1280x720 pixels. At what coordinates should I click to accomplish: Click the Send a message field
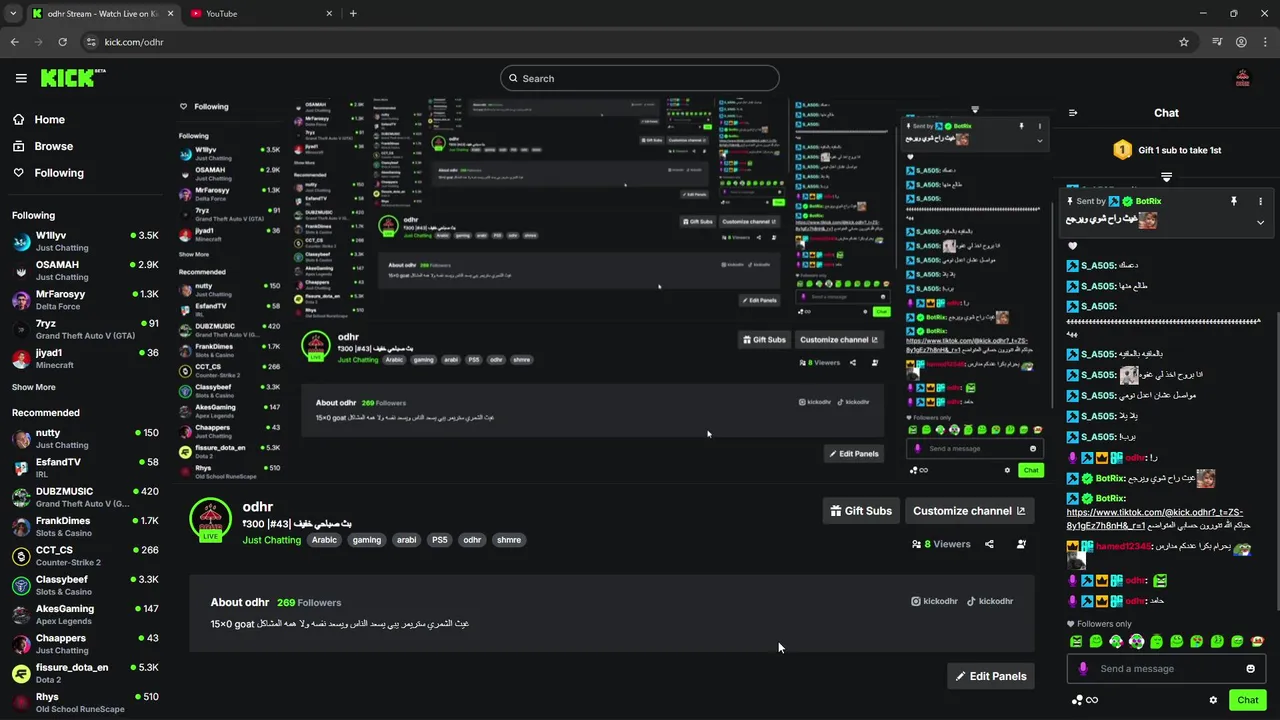(1168, 669)
